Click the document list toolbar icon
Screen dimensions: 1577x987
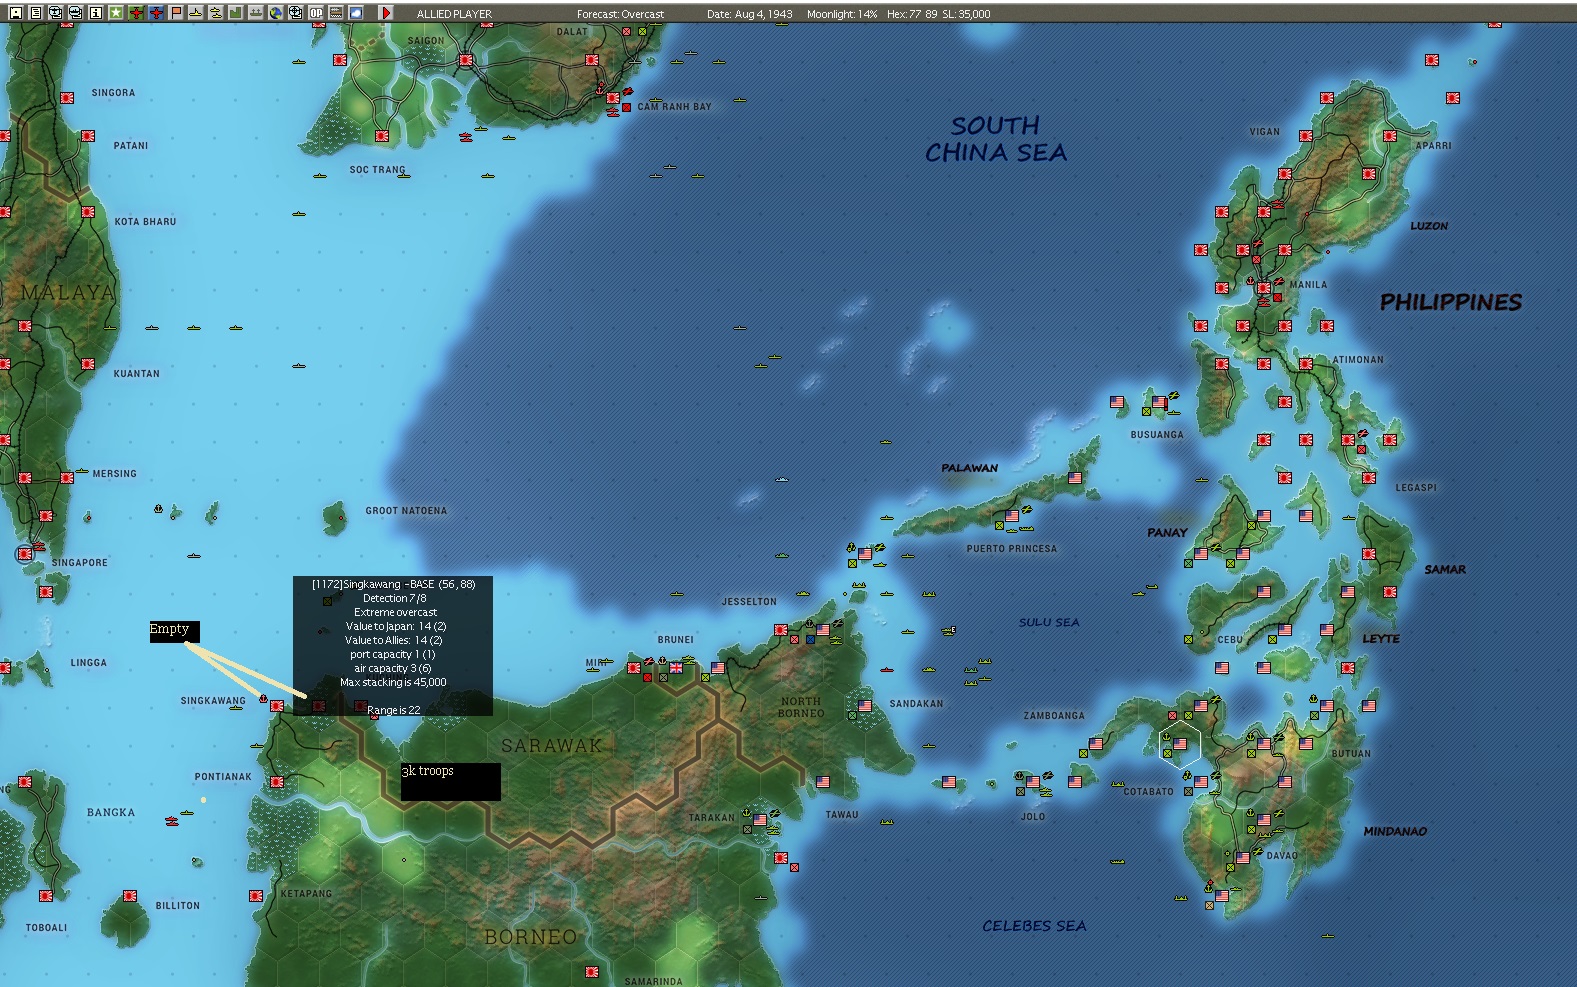coord(36,13)
